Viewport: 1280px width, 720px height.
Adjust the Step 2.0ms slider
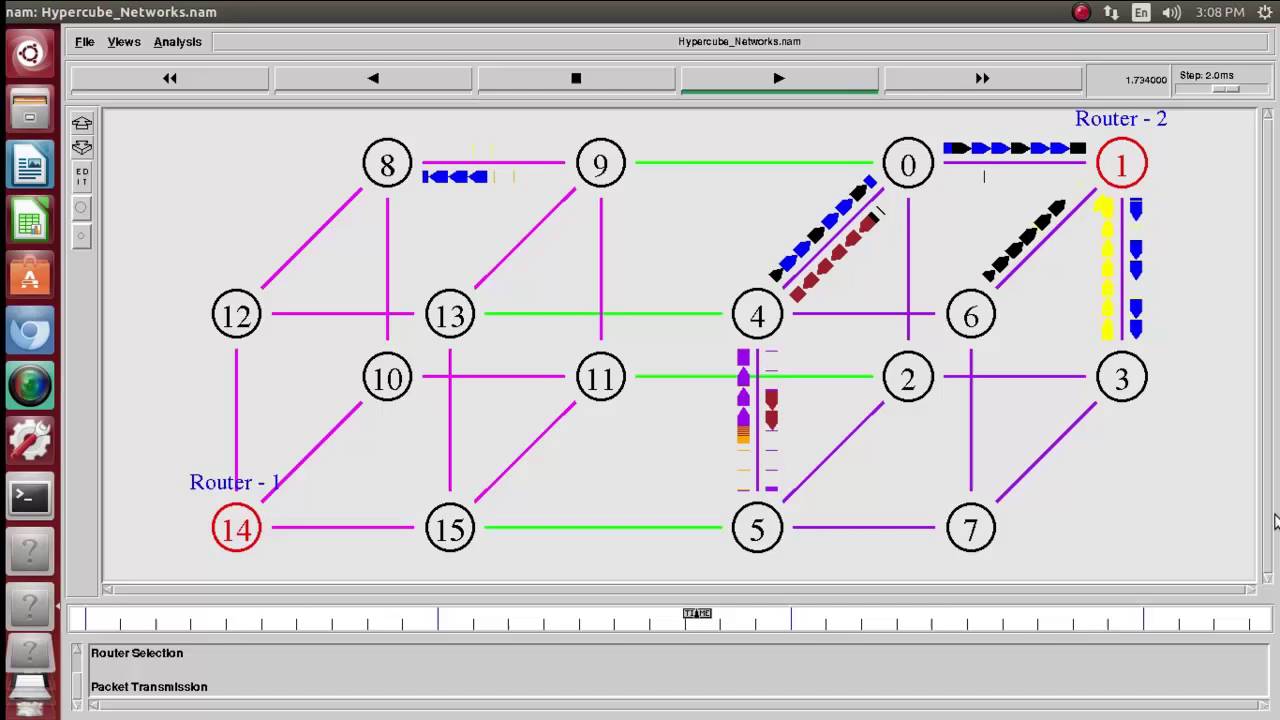click(1224, 89)
